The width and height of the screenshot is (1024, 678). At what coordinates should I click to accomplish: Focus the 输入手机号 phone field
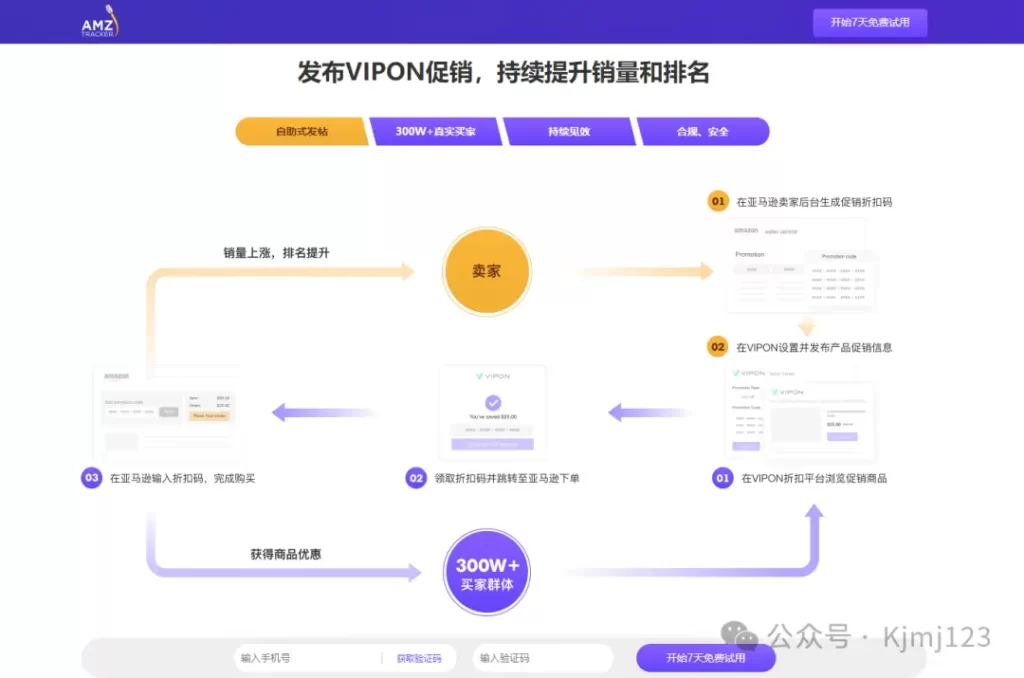pos(308,658)
